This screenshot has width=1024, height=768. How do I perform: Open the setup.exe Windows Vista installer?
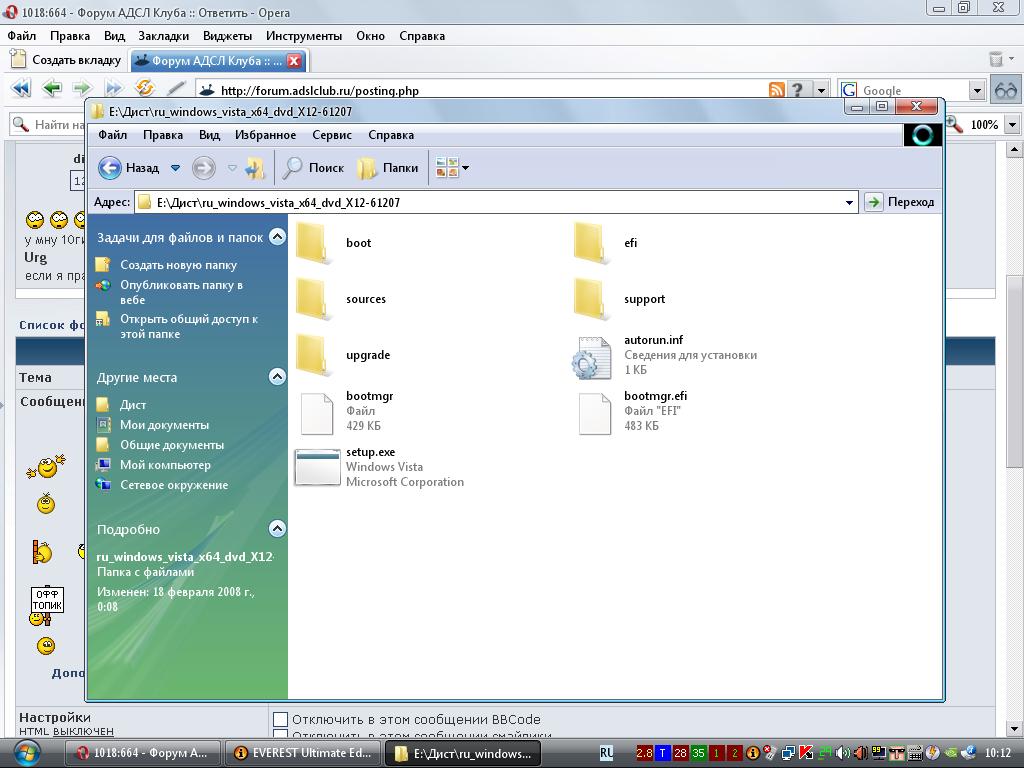pyautogui.click(x=318, y=467)
